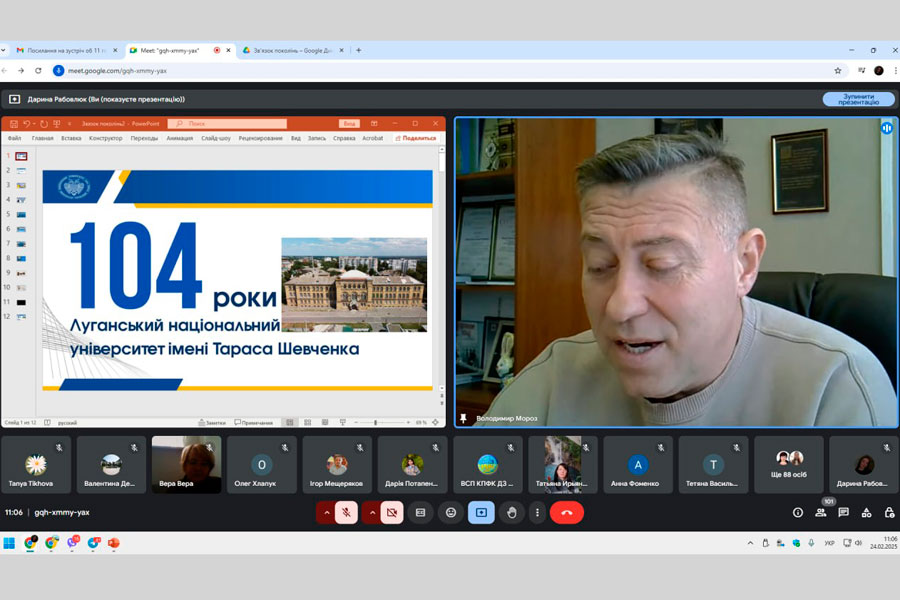The height and width of the screenshot is (600, 900).
Task: Send an emoji reaction
Action: click(451, 512)
